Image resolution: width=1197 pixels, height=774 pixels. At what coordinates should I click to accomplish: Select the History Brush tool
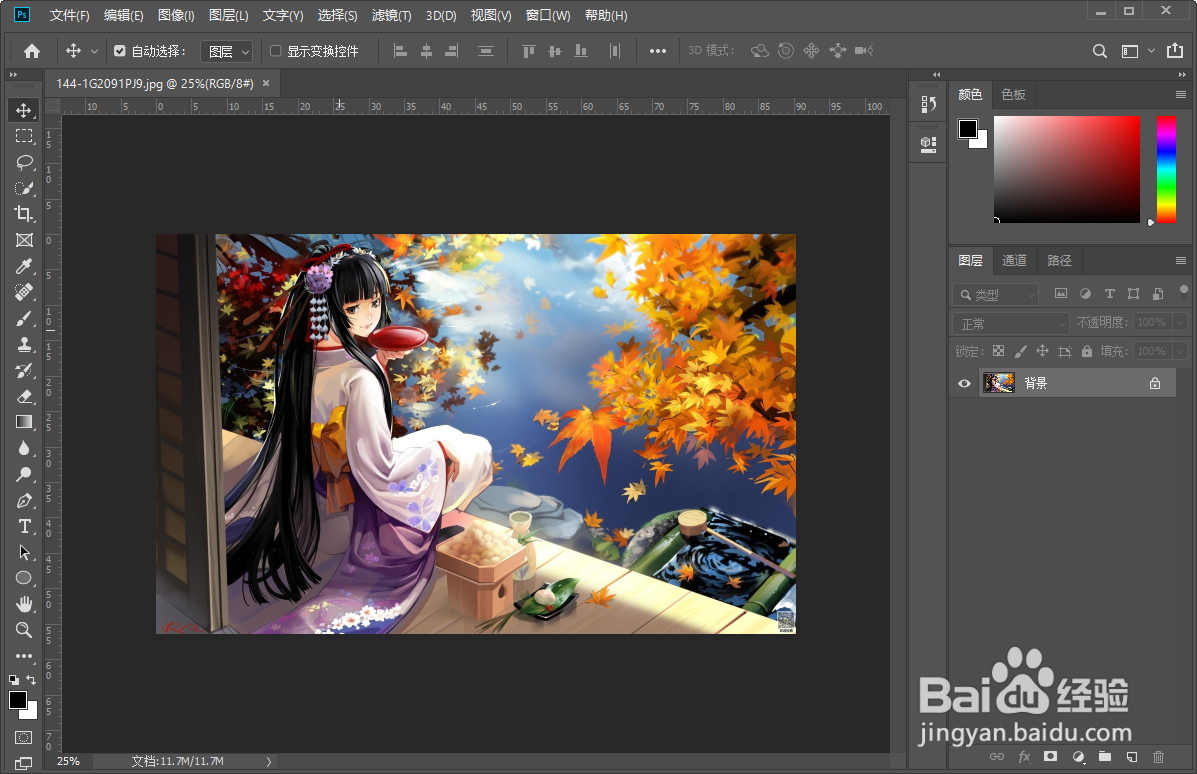tap(24, 370)
